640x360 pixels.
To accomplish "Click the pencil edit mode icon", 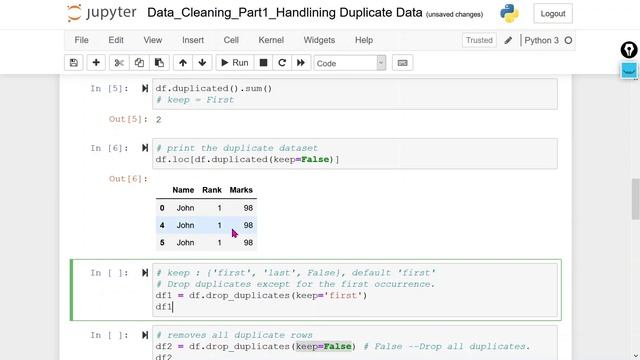I will [508, 40].
